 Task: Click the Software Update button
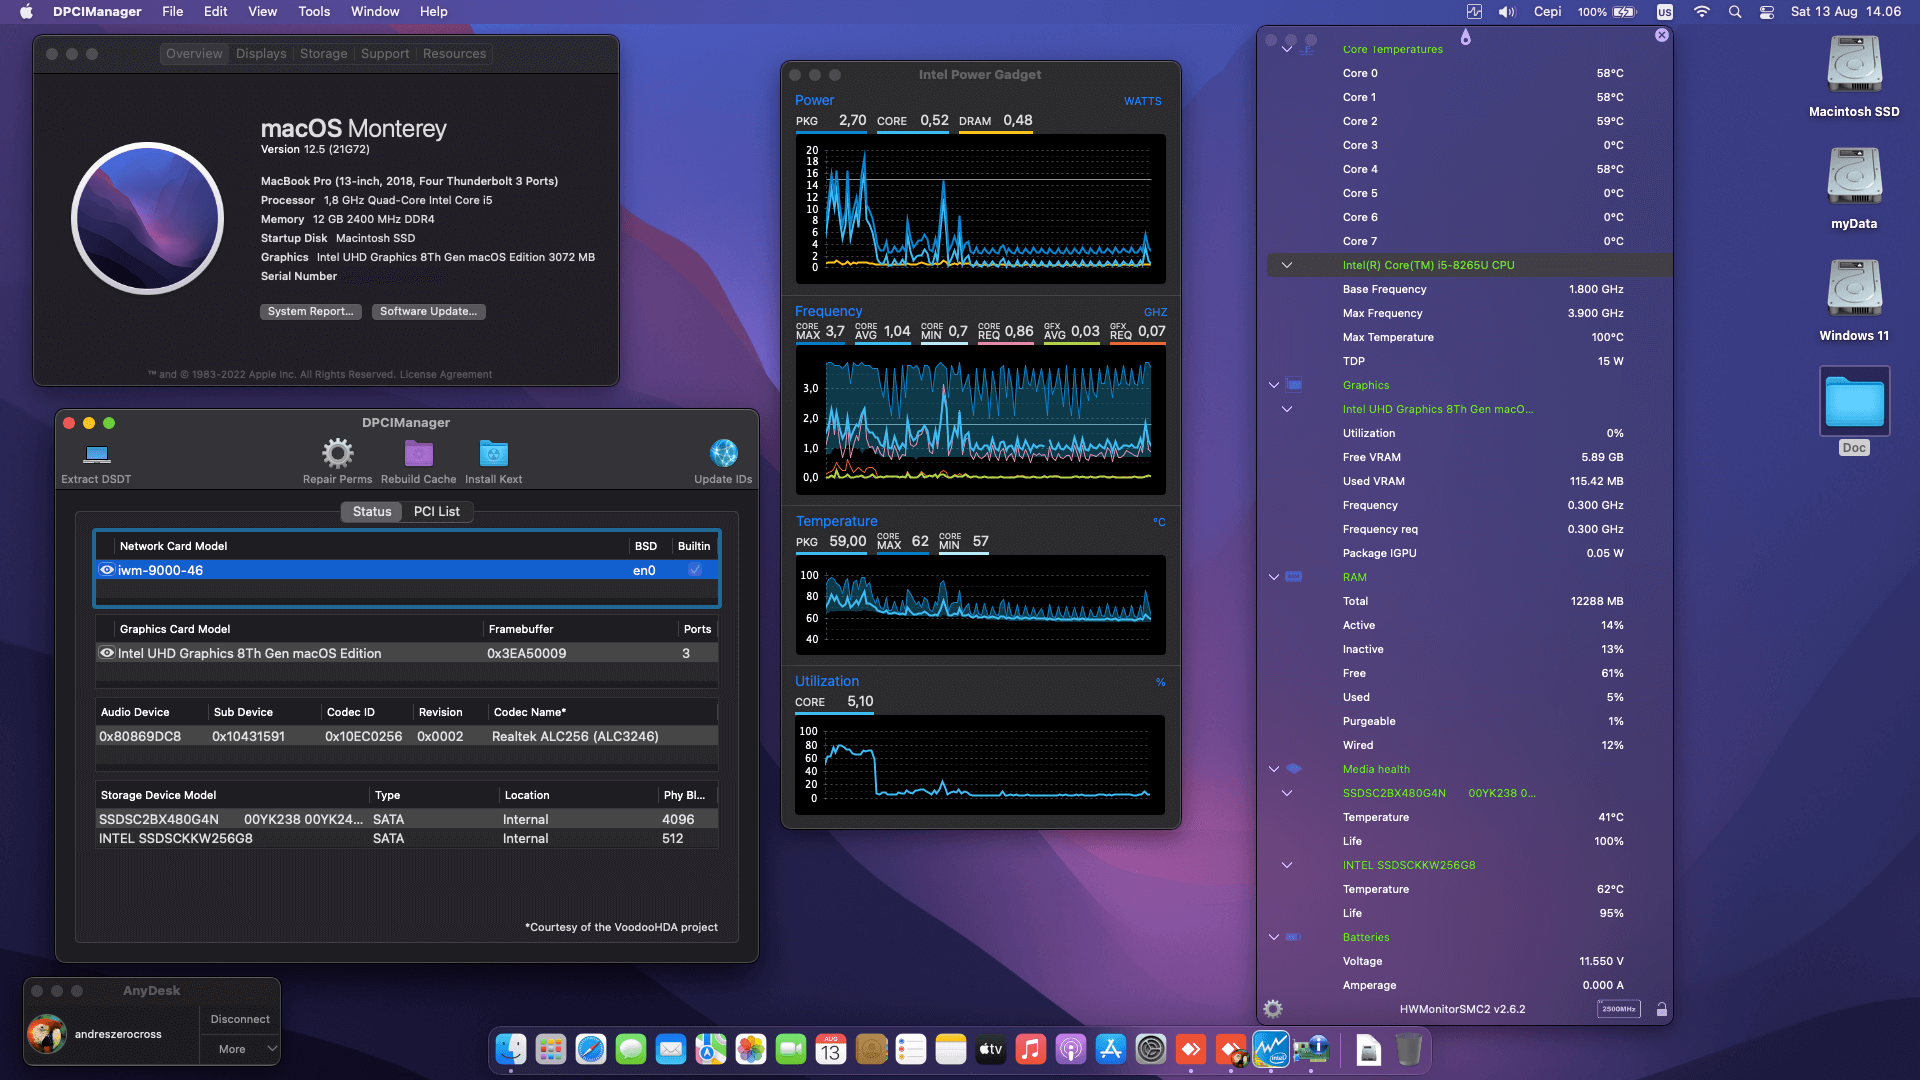coord(428,311)
